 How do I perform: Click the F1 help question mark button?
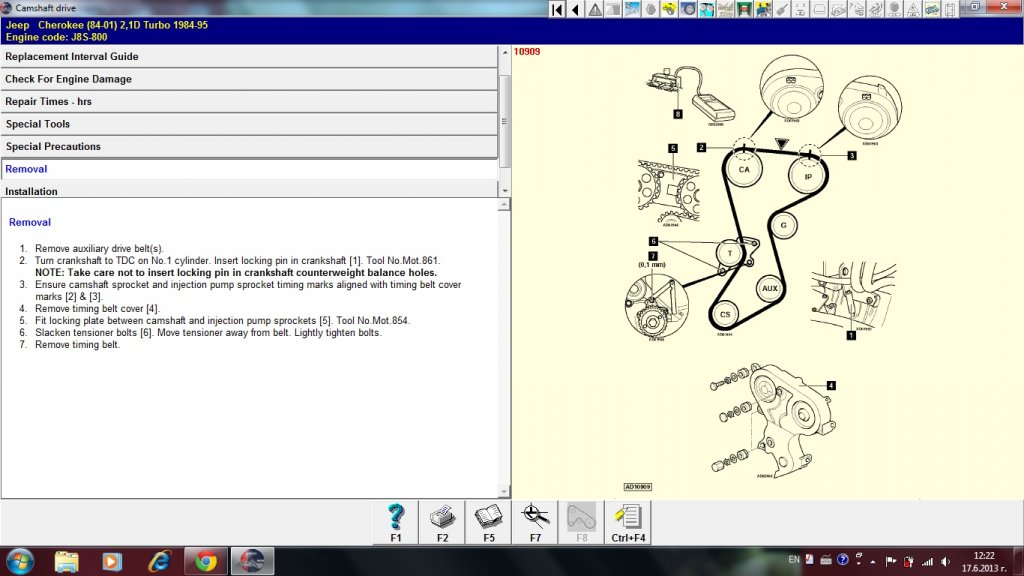pos(396,522)
